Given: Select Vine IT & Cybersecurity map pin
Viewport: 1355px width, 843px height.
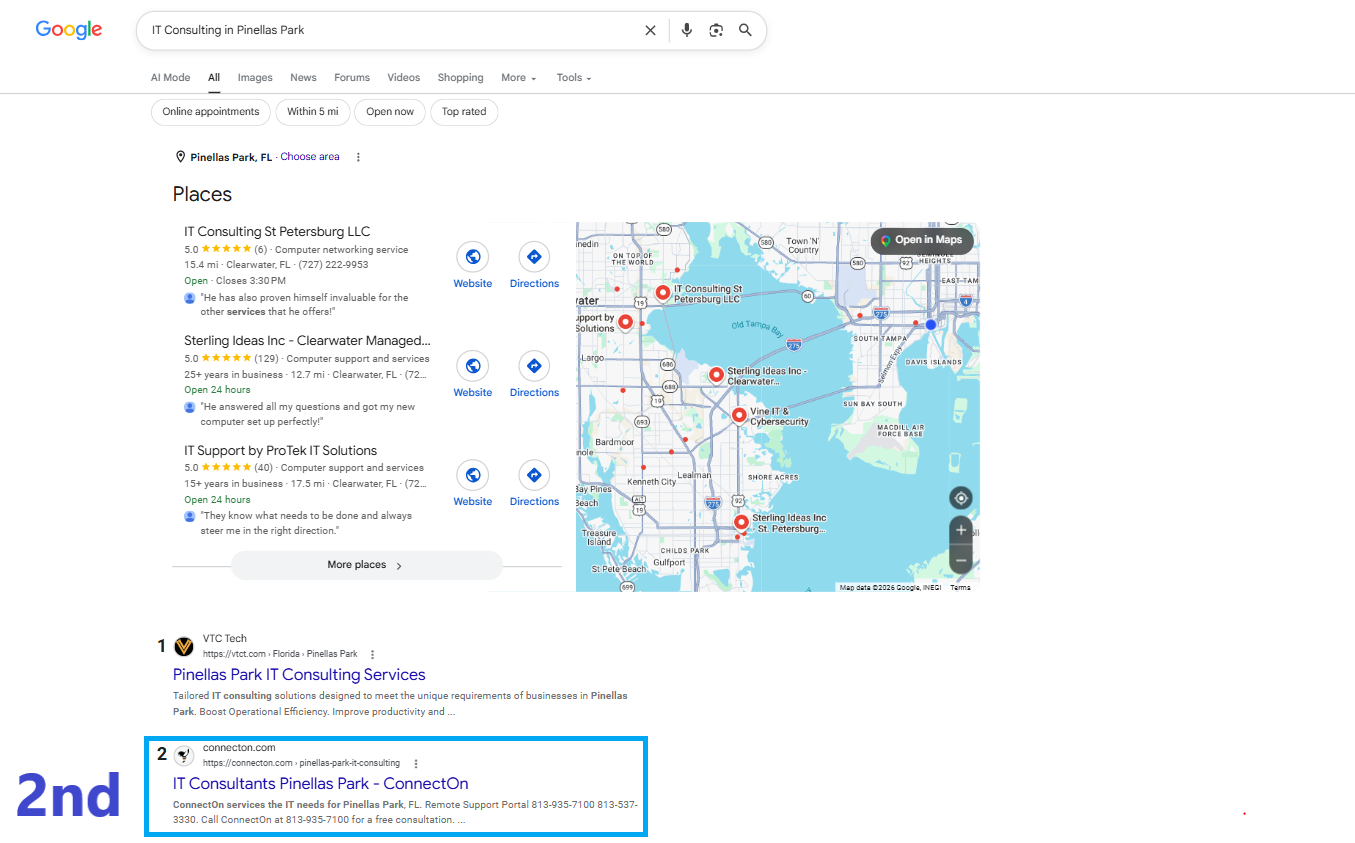Looking at the screenshot, I should point(739,414).
